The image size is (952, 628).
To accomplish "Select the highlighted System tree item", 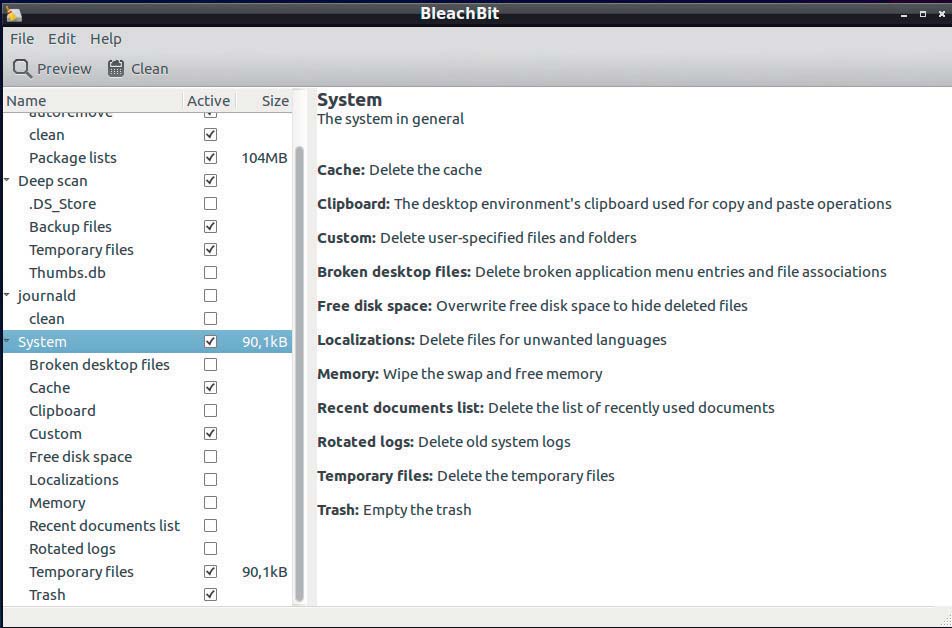I will coord(42,342).
